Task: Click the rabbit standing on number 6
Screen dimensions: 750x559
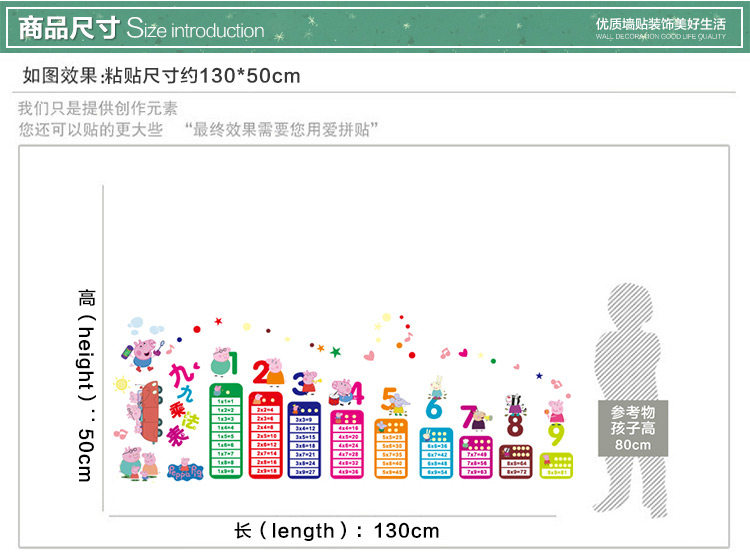Action: pos(436,388)
